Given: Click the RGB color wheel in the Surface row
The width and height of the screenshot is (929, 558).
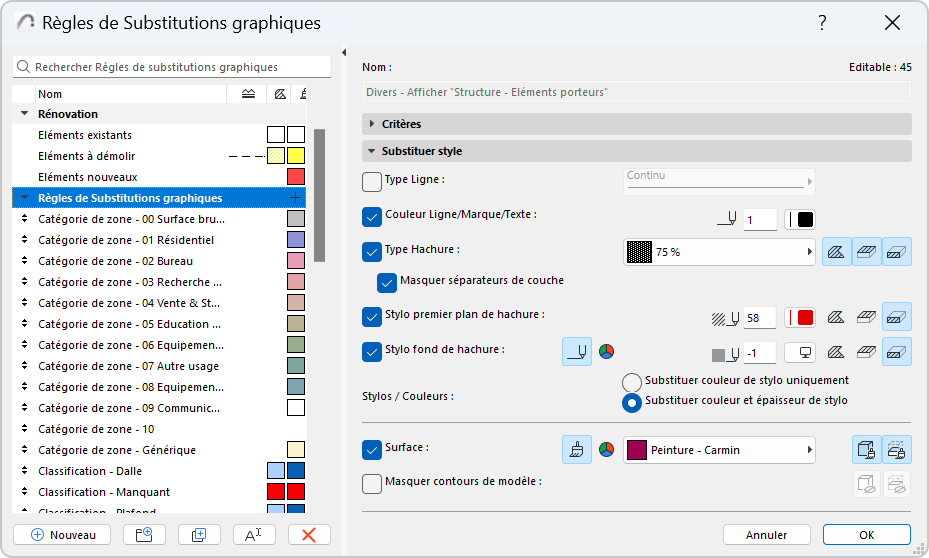Looking at the screenshot, I should click(x=606, y=450).
